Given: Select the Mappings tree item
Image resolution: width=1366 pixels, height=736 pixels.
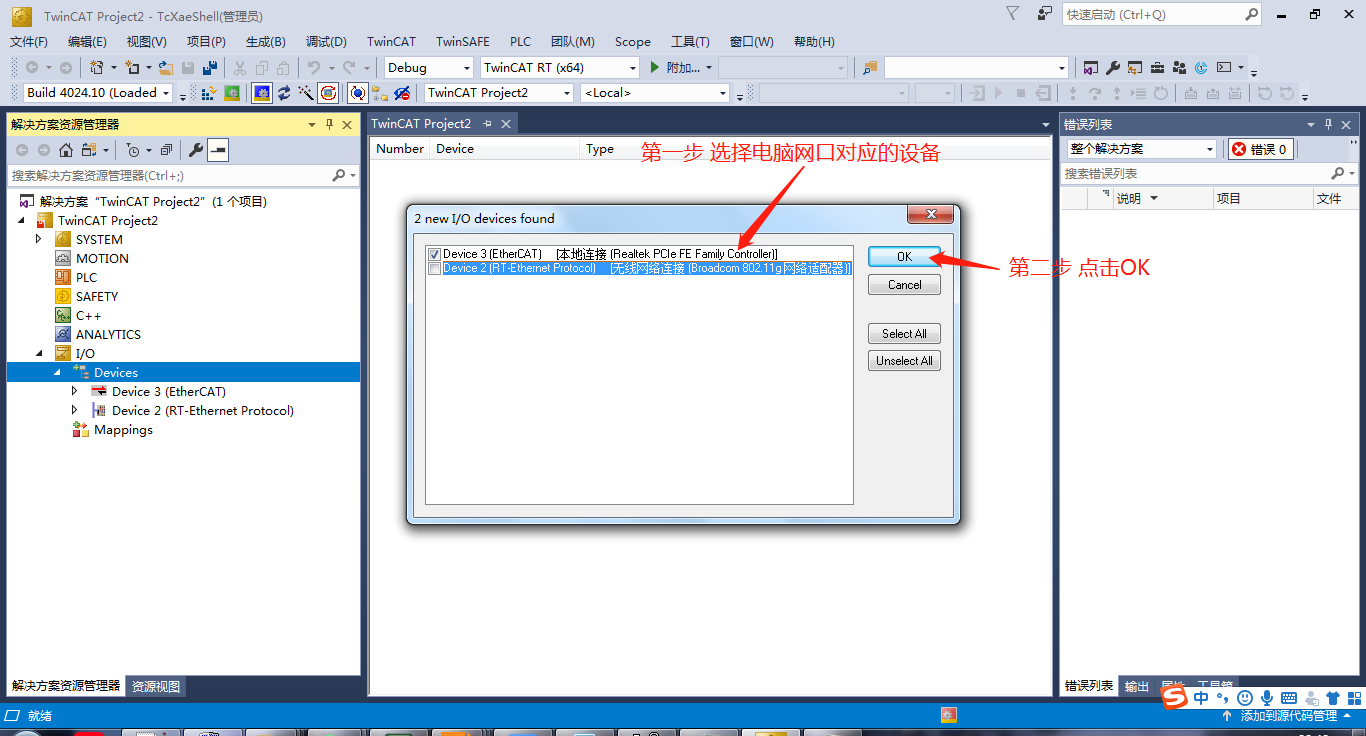Looking at the screenshot, I should tap(123, 429).
